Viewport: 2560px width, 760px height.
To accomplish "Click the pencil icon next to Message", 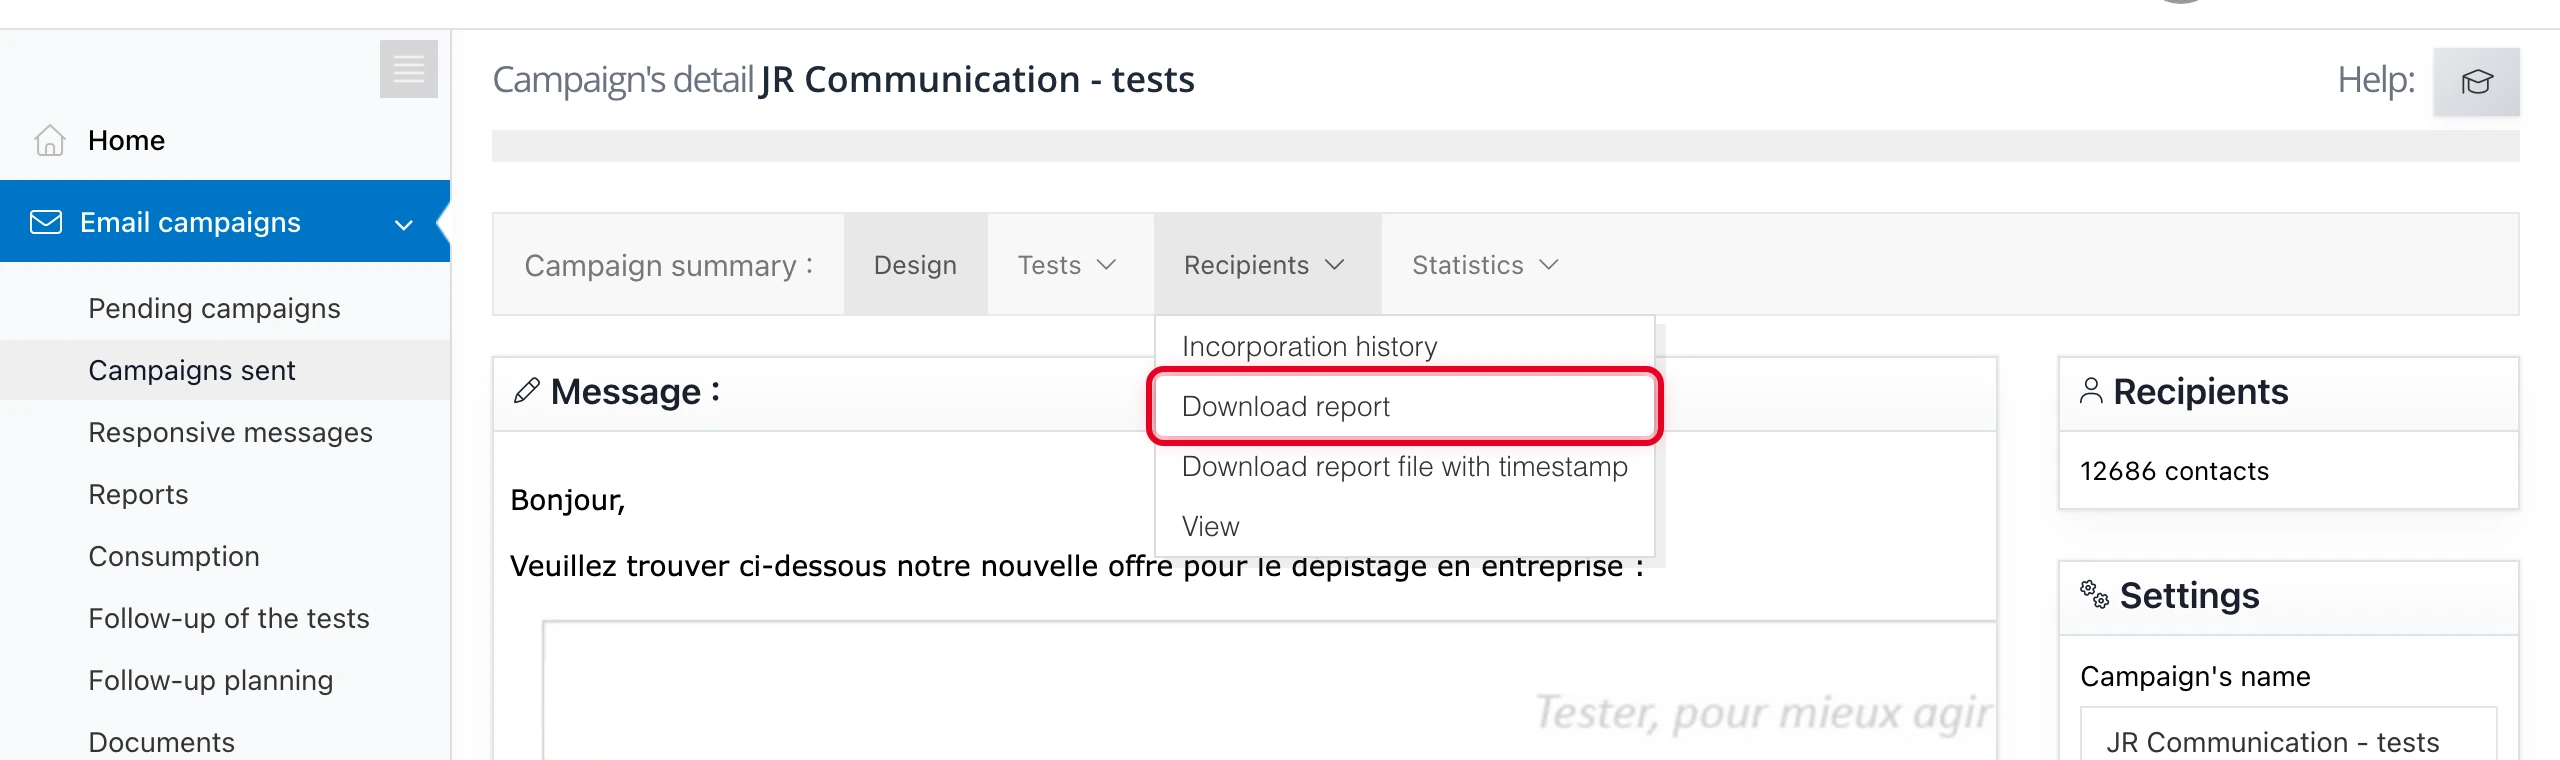I will (x=526, y=390).
